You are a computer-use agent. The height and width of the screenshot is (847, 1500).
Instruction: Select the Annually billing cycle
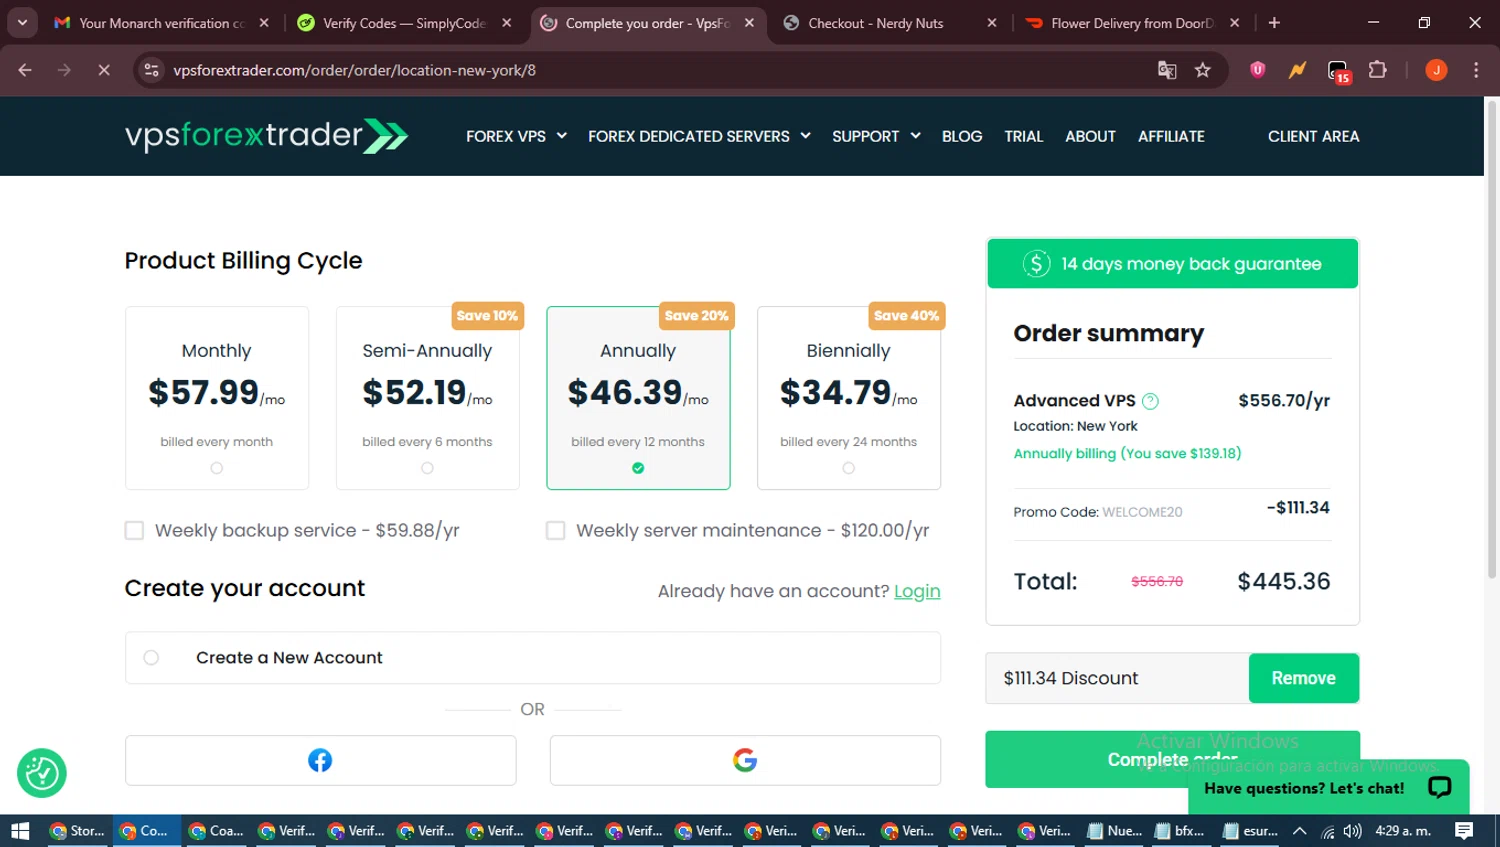(x=638, y=398)
